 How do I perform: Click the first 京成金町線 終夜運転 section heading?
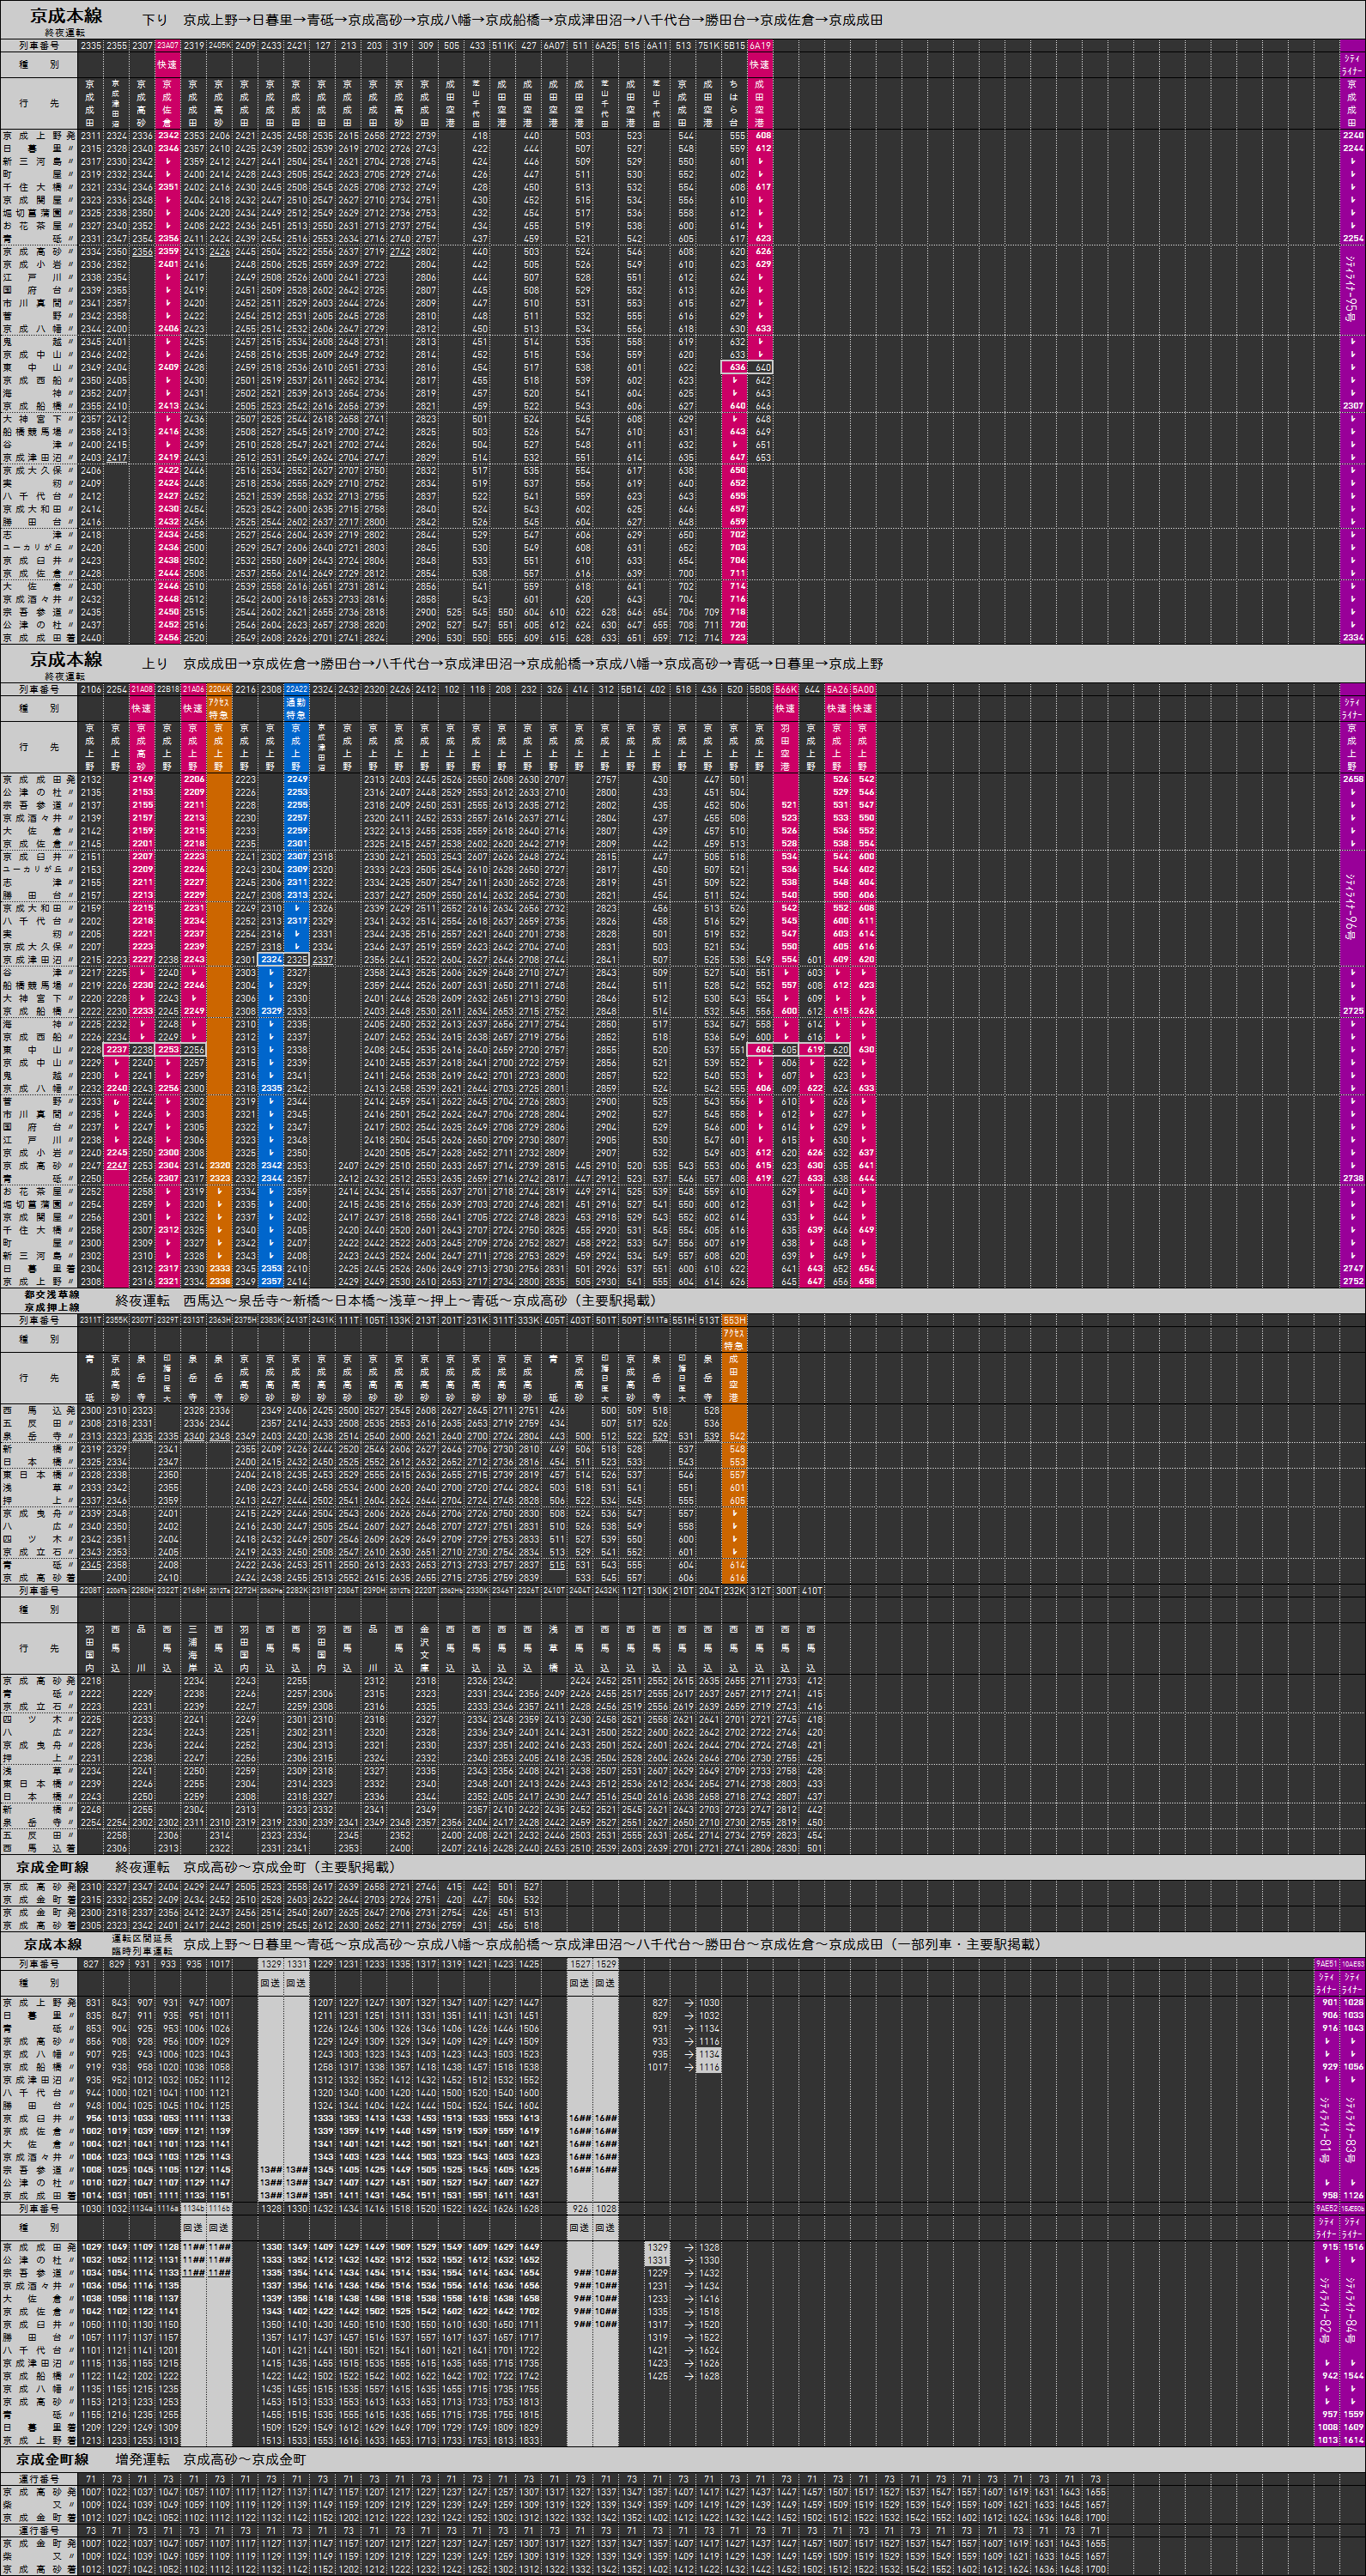coord(52,1867)
